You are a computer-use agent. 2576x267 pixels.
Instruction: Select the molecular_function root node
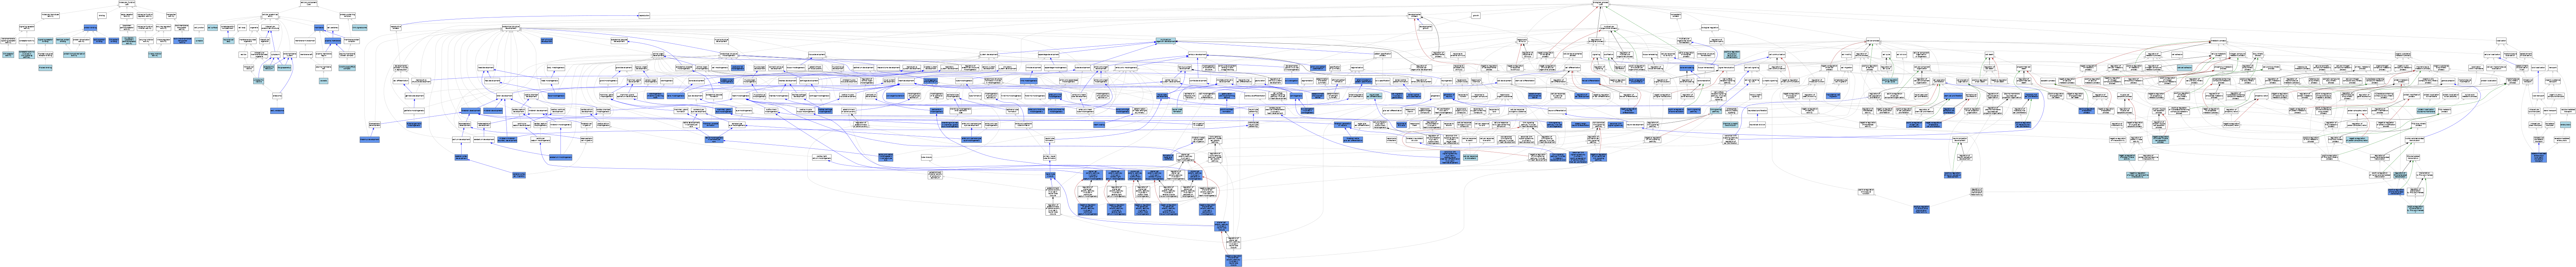click(x=127, y=3)
